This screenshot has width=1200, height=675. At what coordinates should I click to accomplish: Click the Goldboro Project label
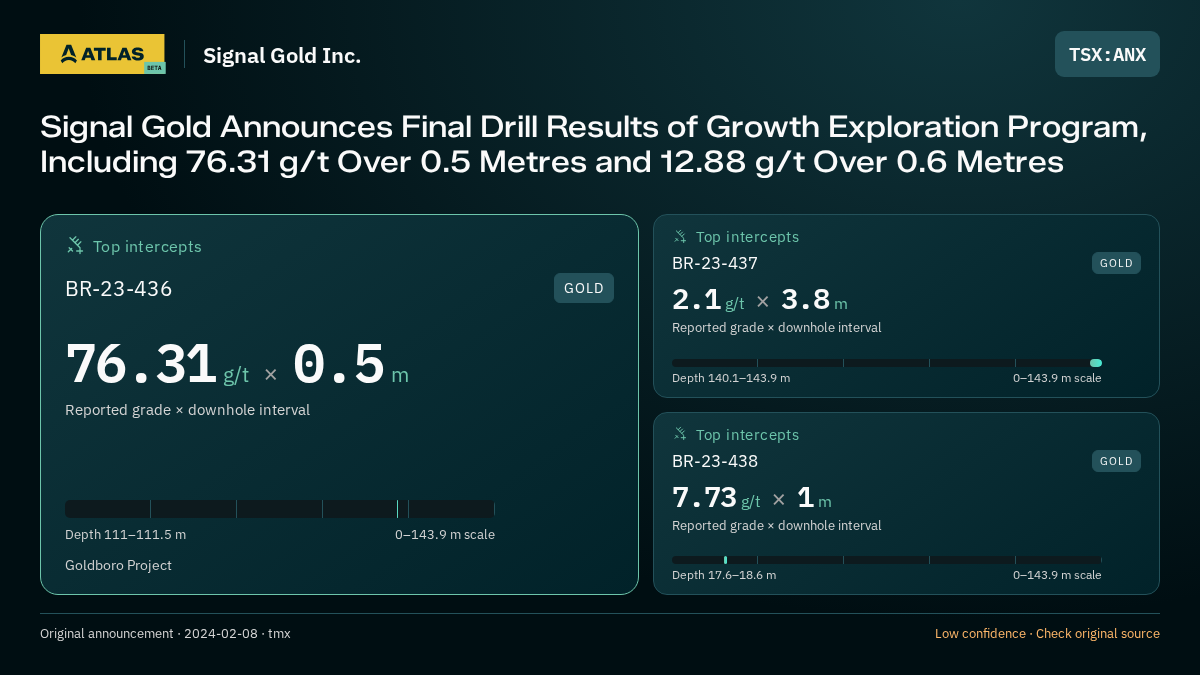pos(118,565)
